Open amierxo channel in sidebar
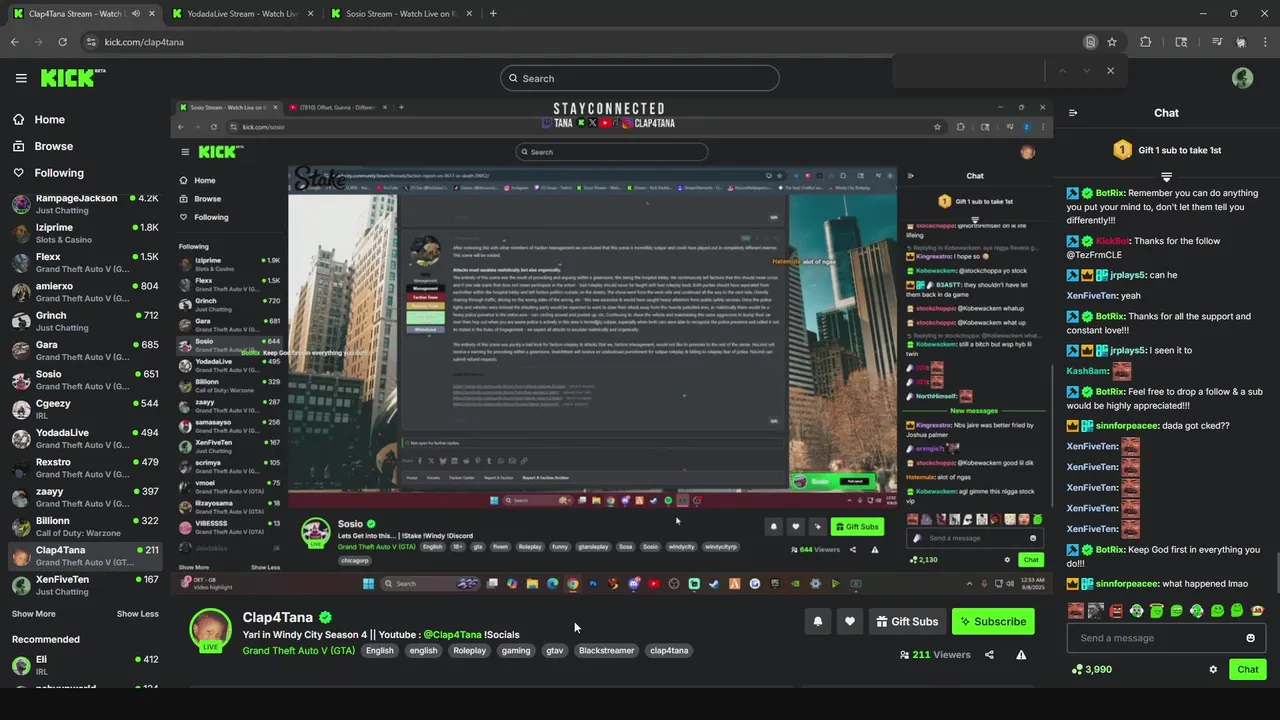1280x720 pixels. coord(84,292)
